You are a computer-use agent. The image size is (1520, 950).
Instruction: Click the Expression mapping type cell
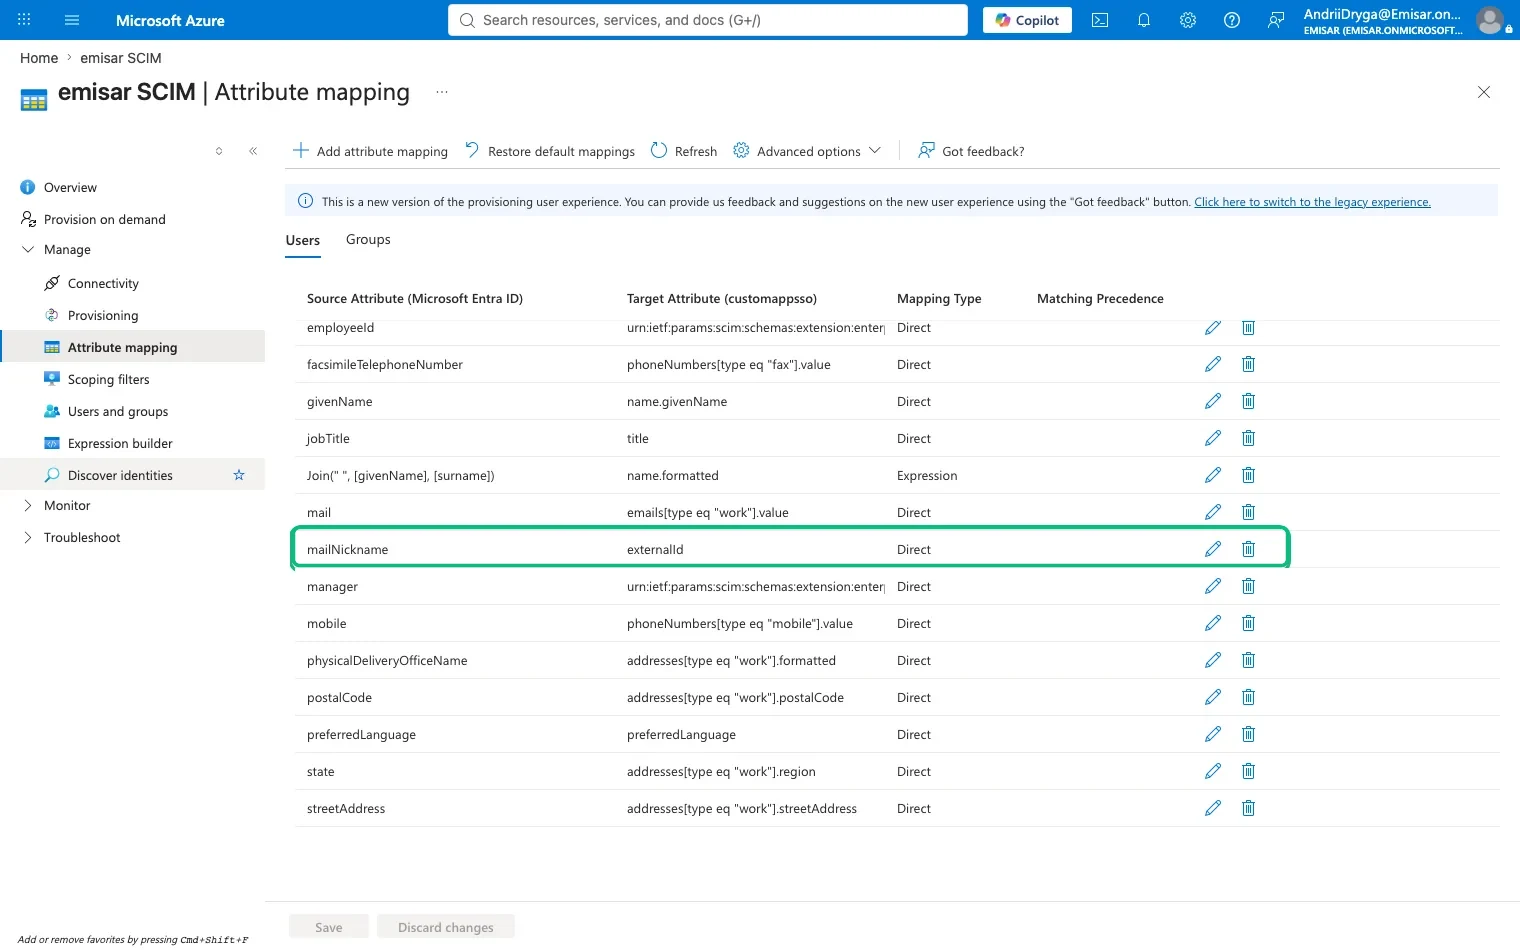point(927,475)
